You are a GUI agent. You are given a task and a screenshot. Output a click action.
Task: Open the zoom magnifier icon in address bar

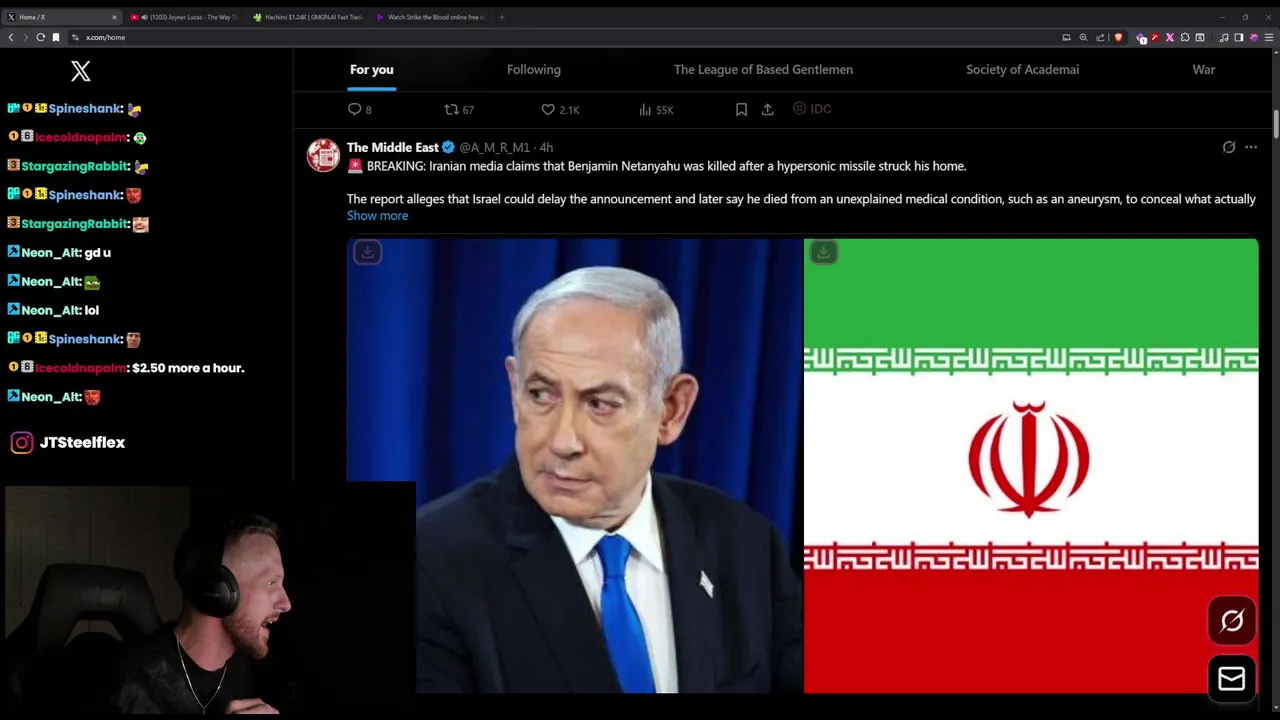pyautogui.click(x=1083, y=37)
